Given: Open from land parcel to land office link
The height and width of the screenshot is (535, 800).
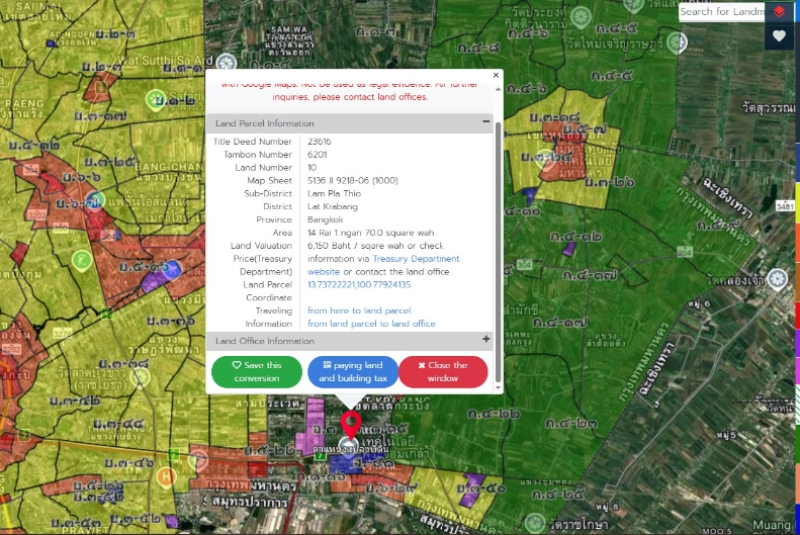Looking at the screenshot, I should (x=371, y=324).
